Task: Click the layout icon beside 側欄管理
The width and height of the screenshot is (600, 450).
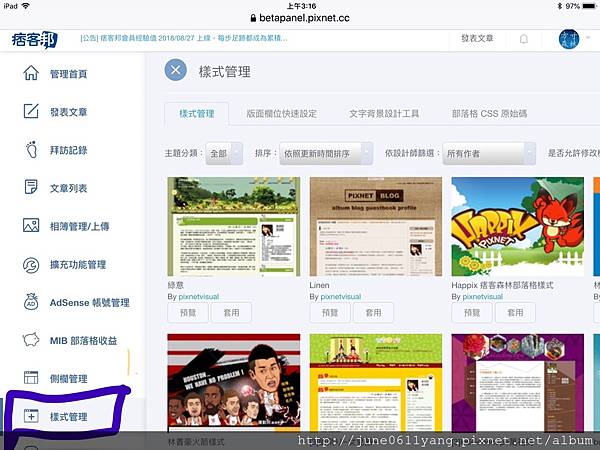Action: [31, 378]
